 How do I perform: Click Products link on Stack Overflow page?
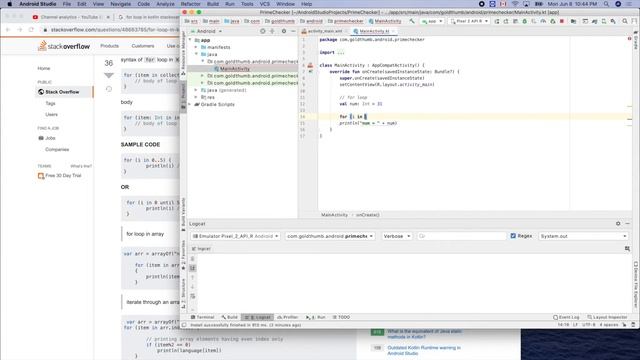click(109, 46)
